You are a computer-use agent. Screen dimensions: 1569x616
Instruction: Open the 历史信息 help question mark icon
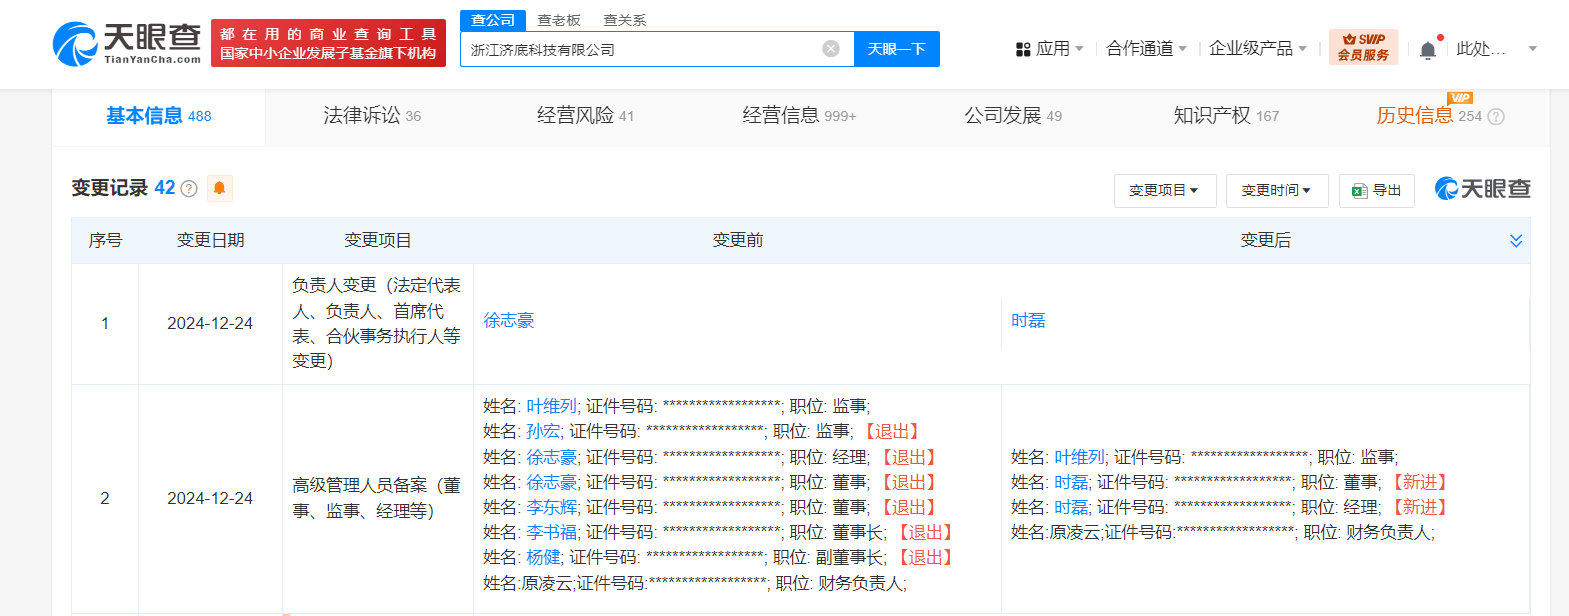click(x=1496, y=117)
